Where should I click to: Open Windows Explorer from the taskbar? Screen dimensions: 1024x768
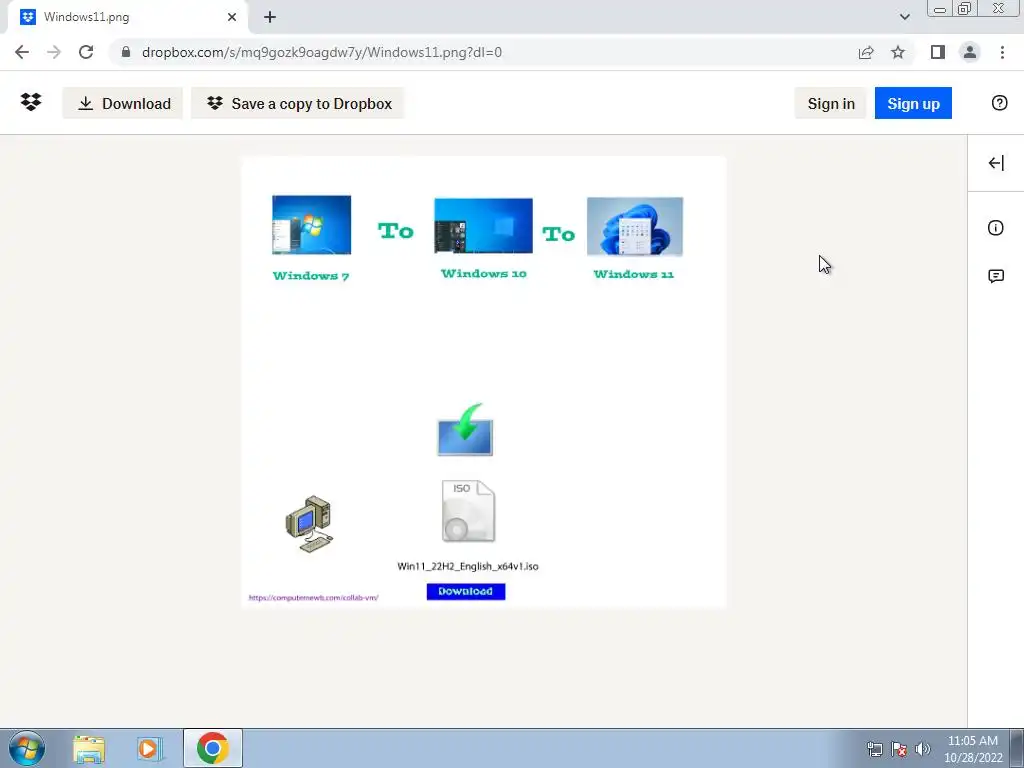89,749
